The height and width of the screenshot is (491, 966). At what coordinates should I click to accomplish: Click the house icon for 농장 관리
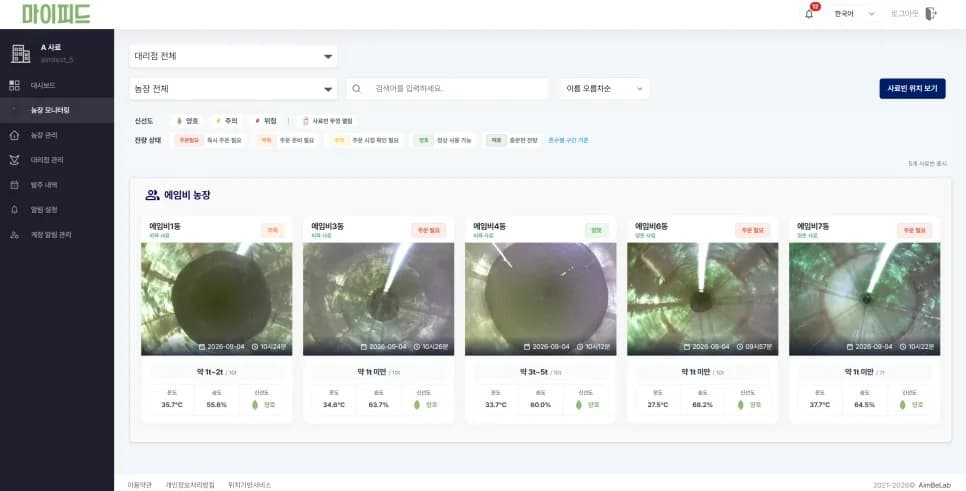[14, 135]
